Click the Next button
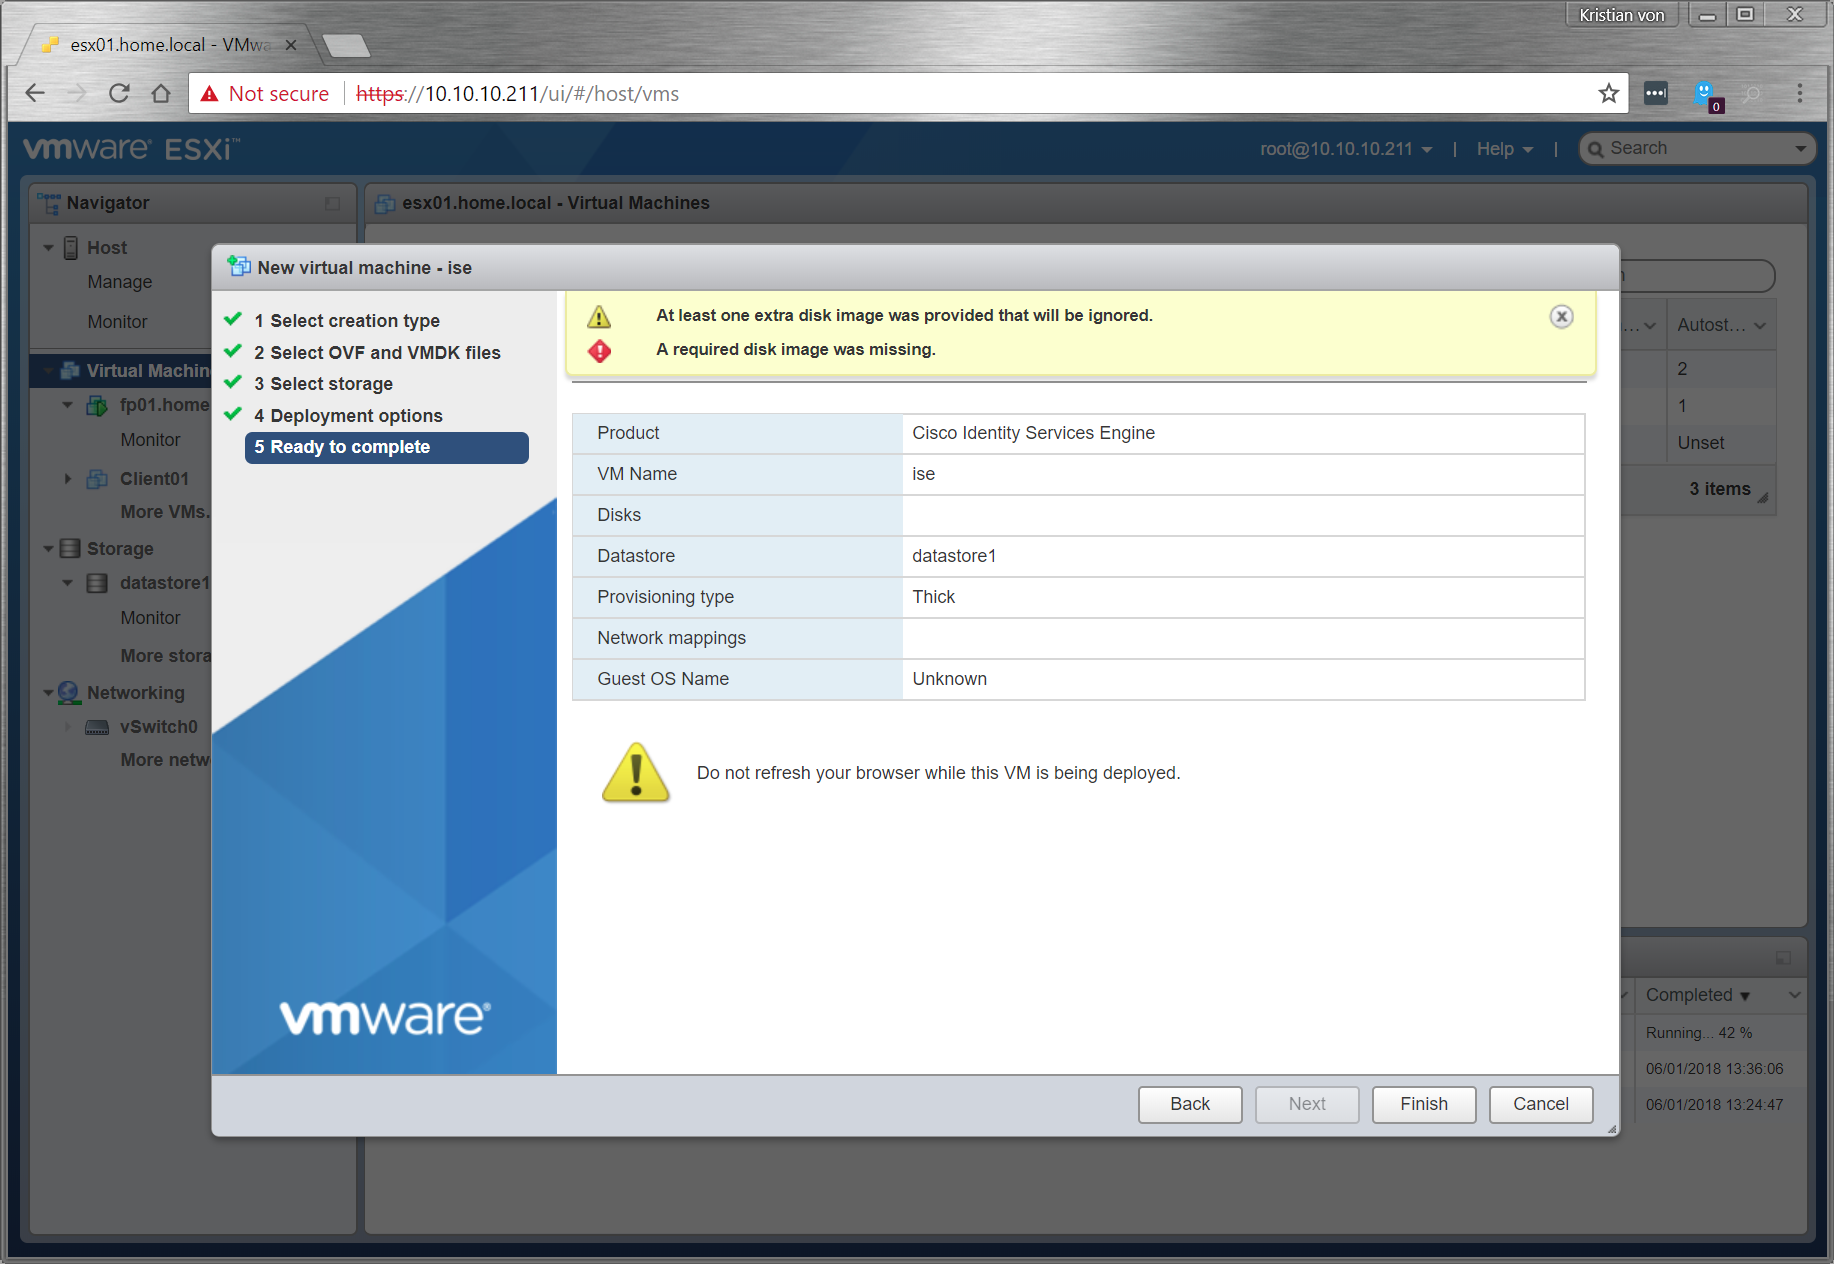The height and width of the screenshot is (1264, 1834). [1307, 1104]
